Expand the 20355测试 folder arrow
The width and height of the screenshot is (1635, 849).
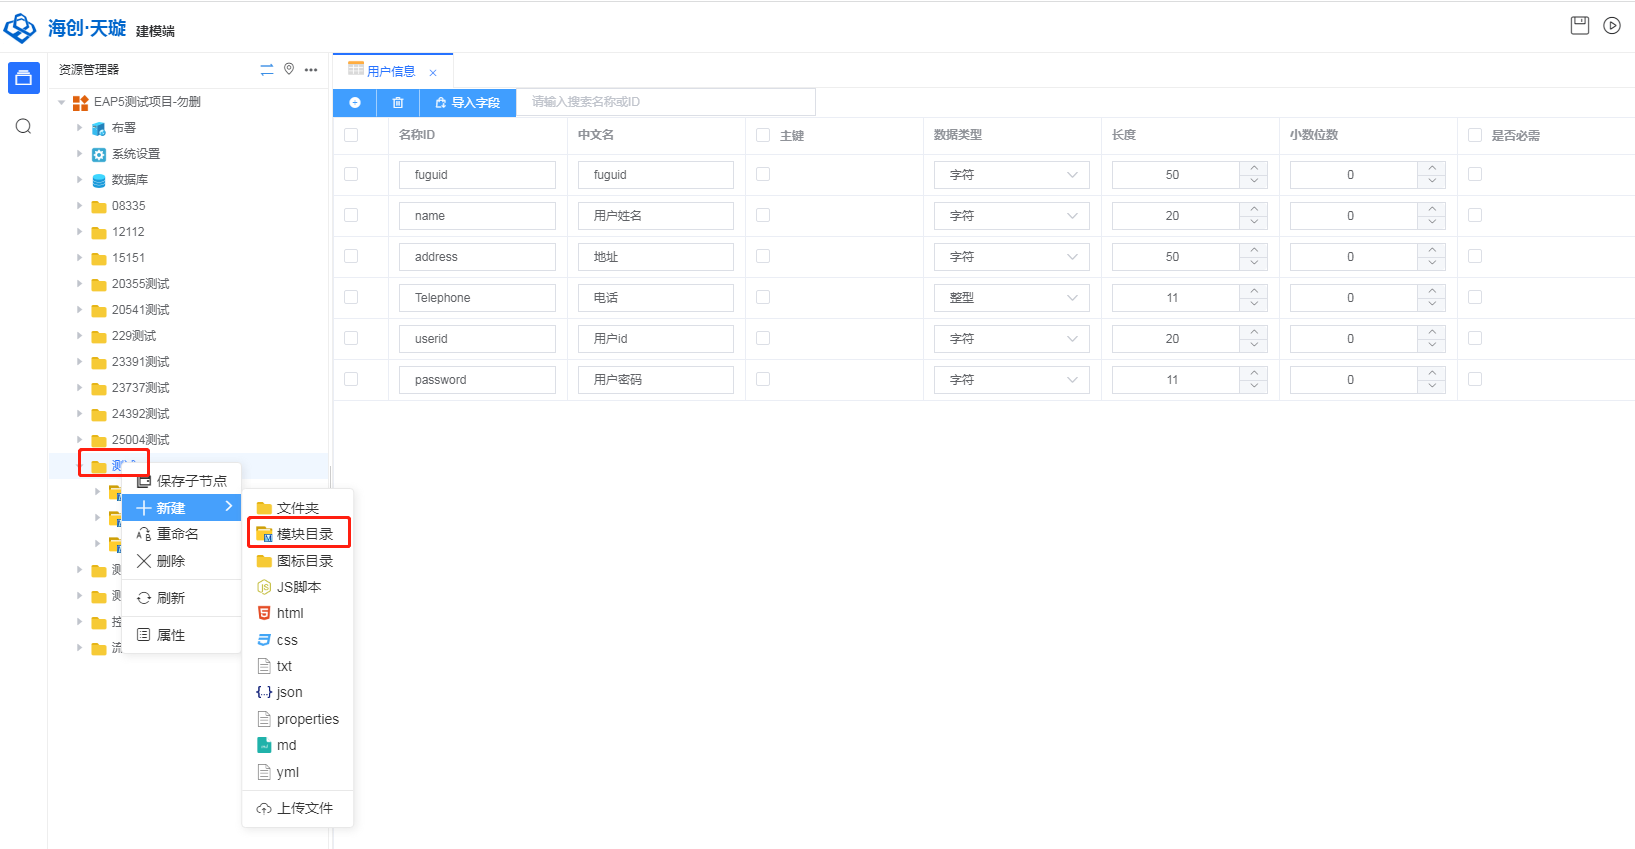click(x=80, y=284)
